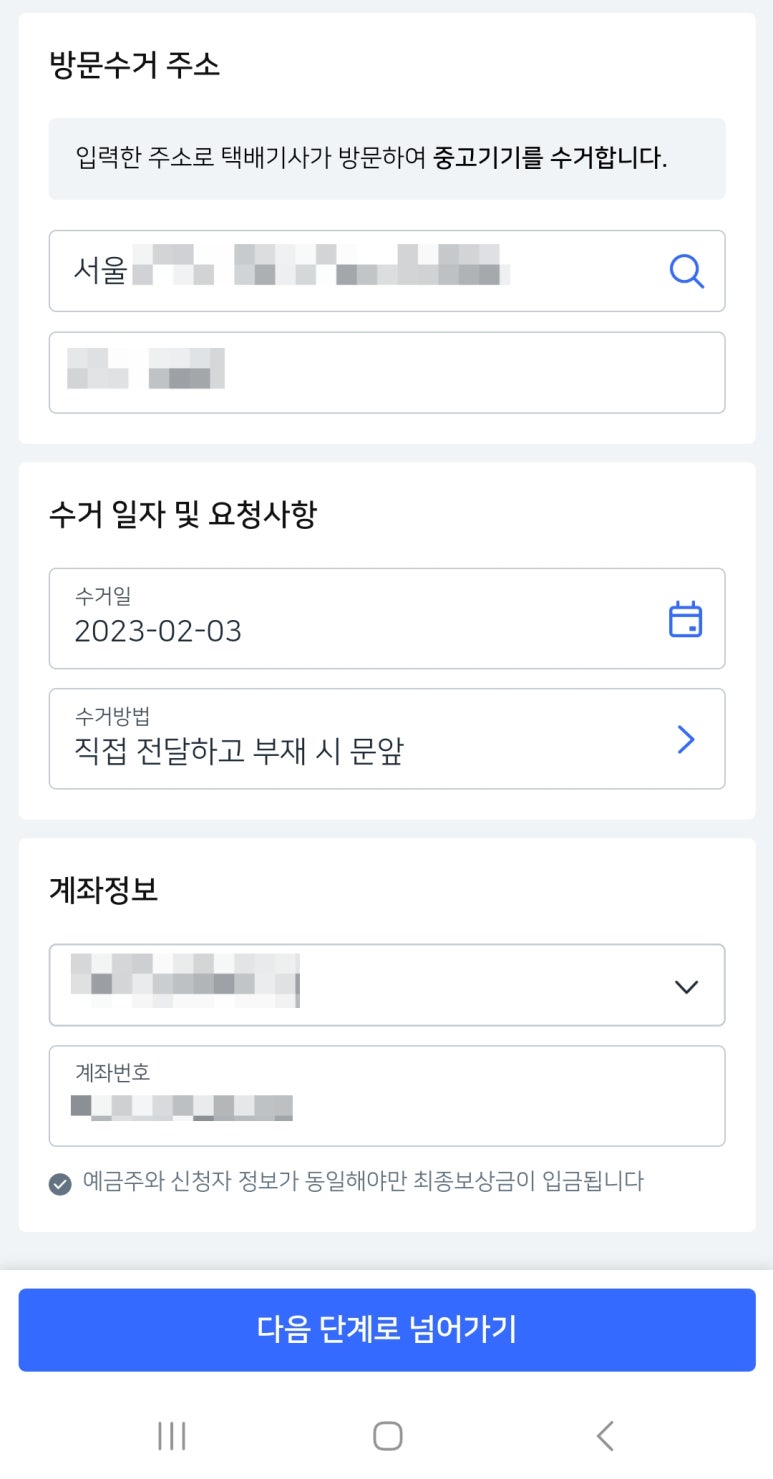Expand the 수거방법 right chevron arrow

pyautogui.click(x=685, y=739)
